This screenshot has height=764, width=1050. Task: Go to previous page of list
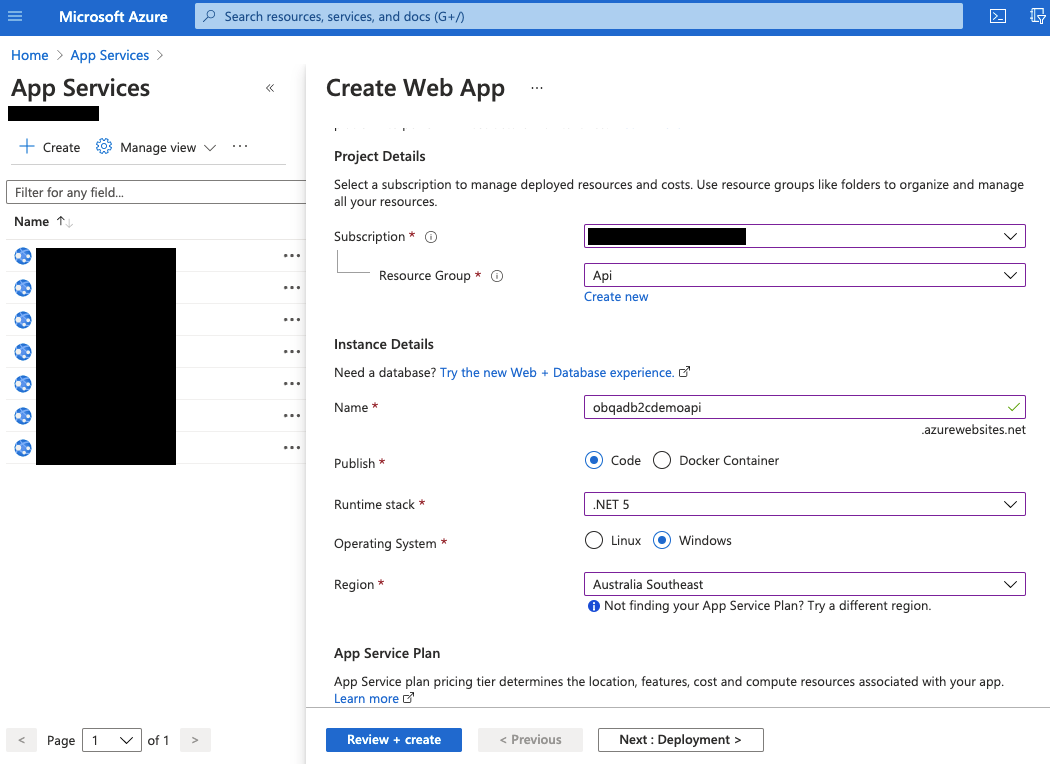(21, 740)
